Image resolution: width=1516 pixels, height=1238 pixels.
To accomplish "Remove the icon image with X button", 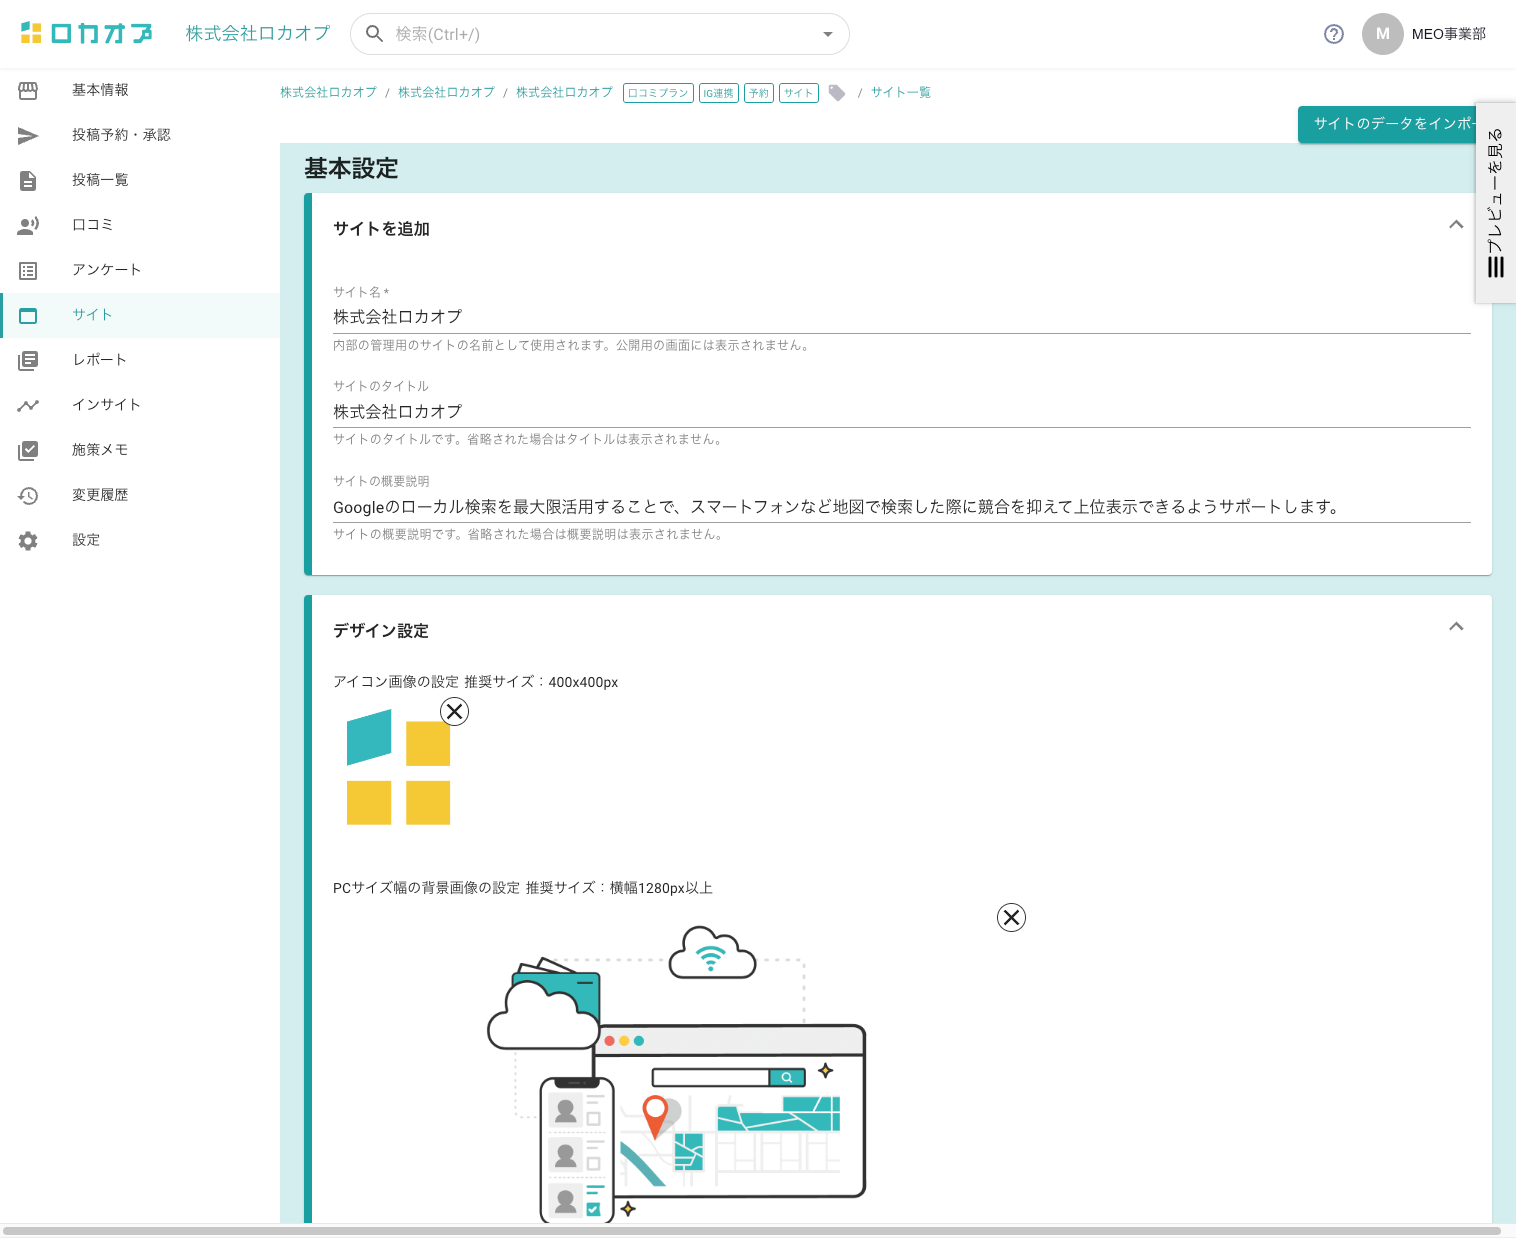I will click(x=454, y=711).
